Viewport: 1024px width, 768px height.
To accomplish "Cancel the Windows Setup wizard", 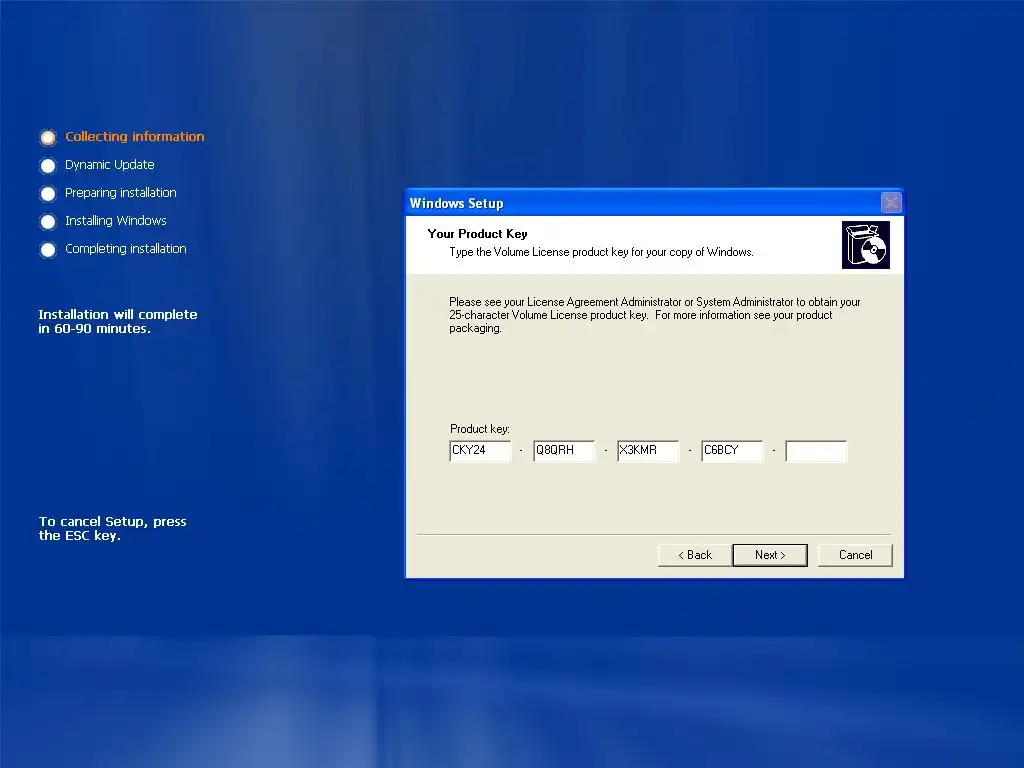I will [855, 555].
